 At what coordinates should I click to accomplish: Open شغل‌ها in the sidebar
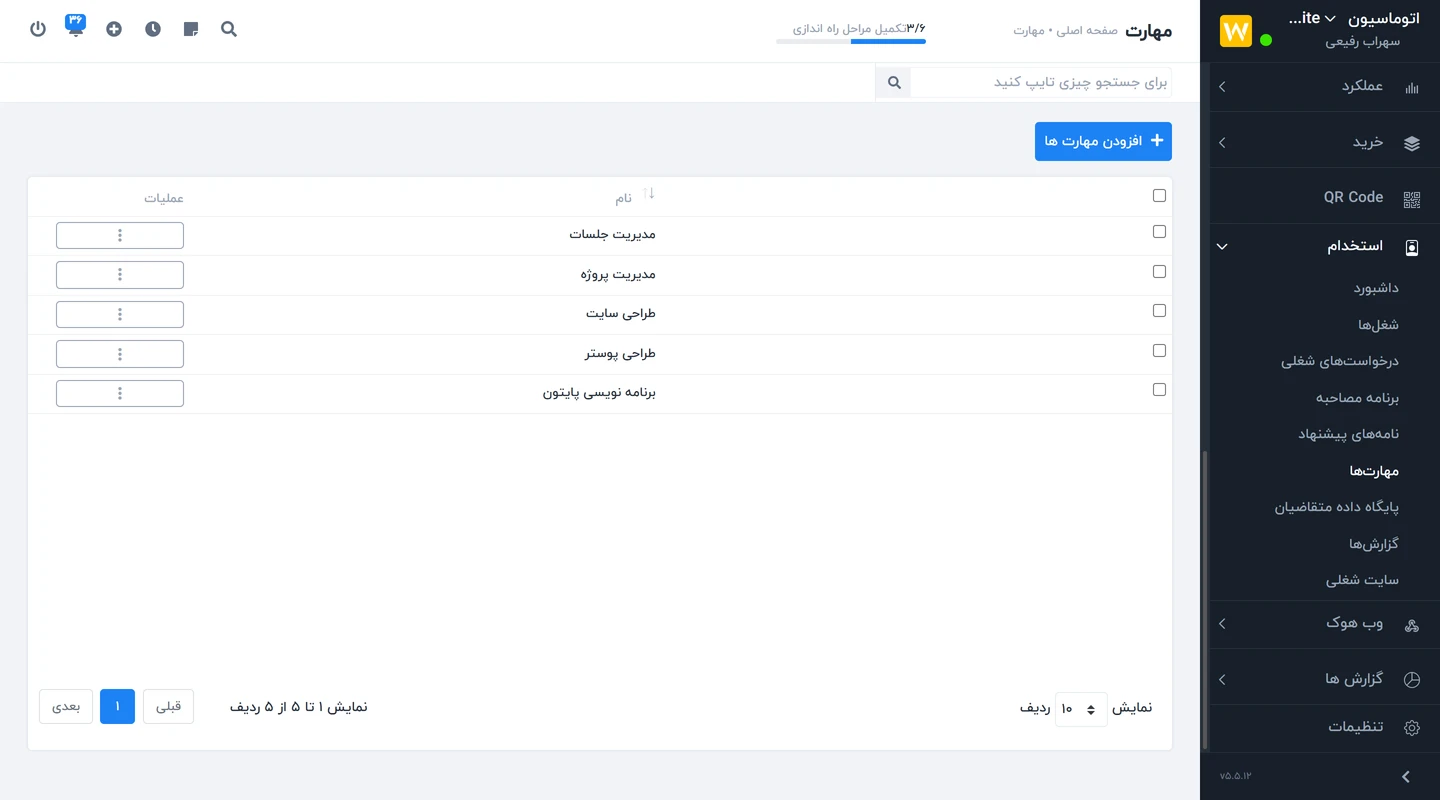tap(1378, 325)
